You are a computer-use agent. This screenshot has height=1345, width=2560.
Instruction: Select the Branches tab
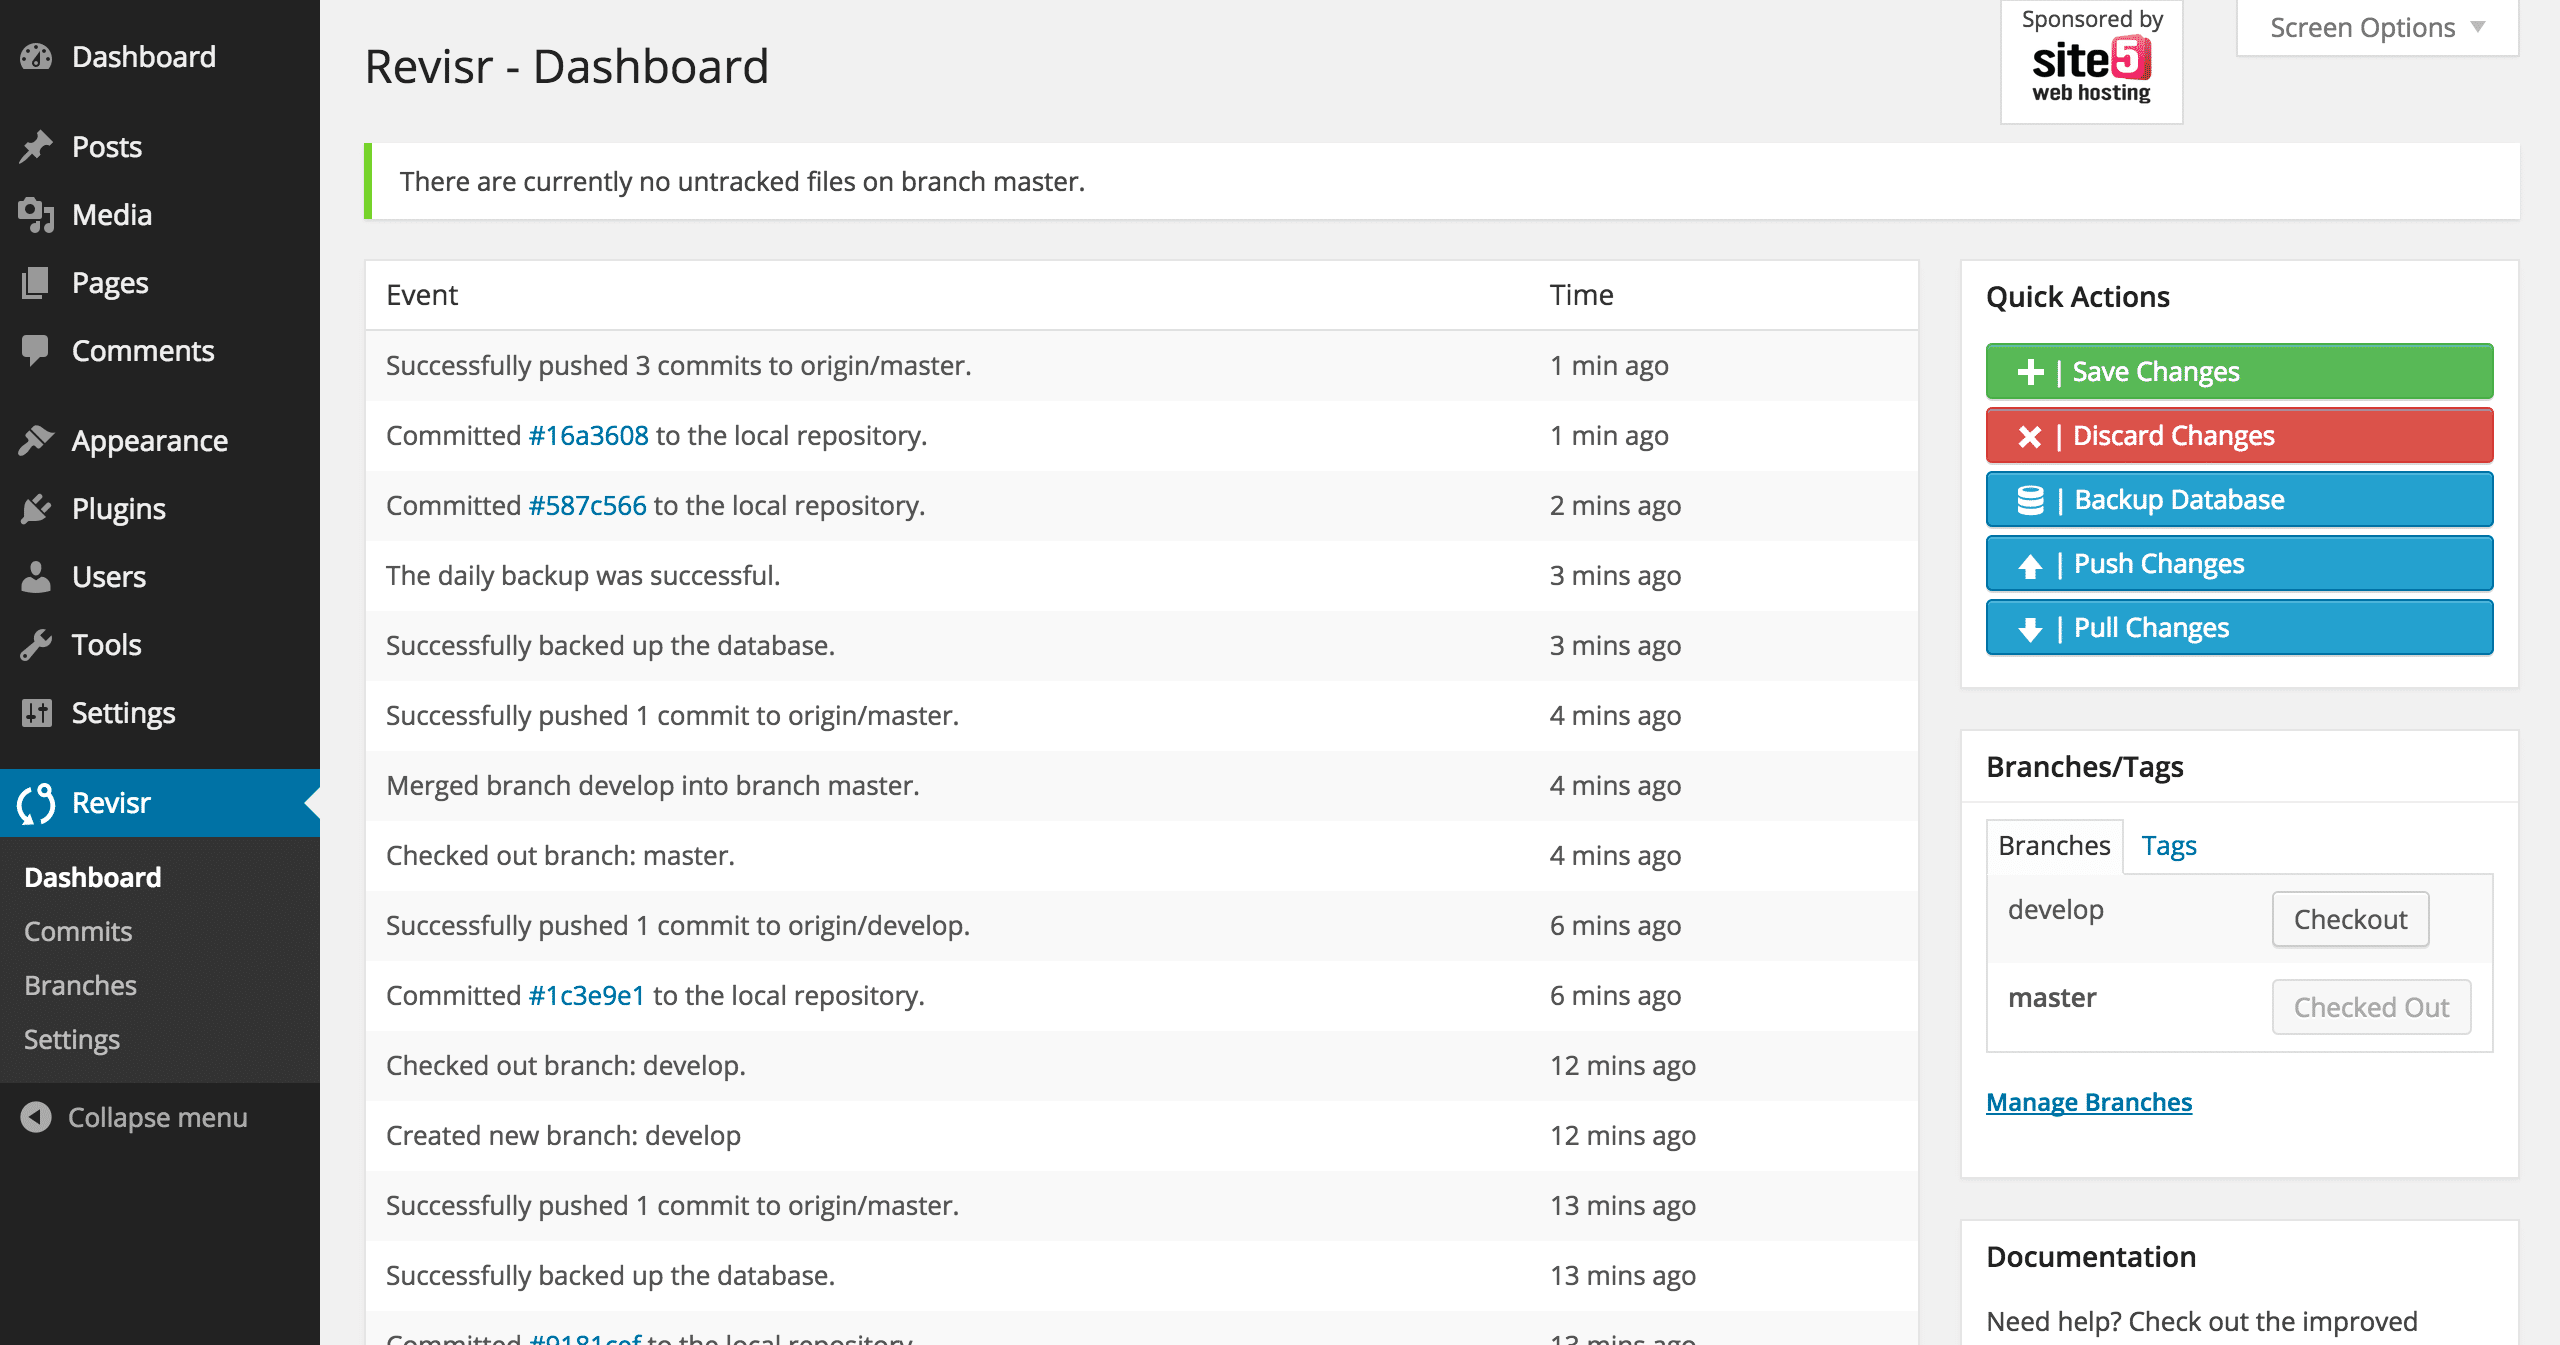click(2054, 844)
